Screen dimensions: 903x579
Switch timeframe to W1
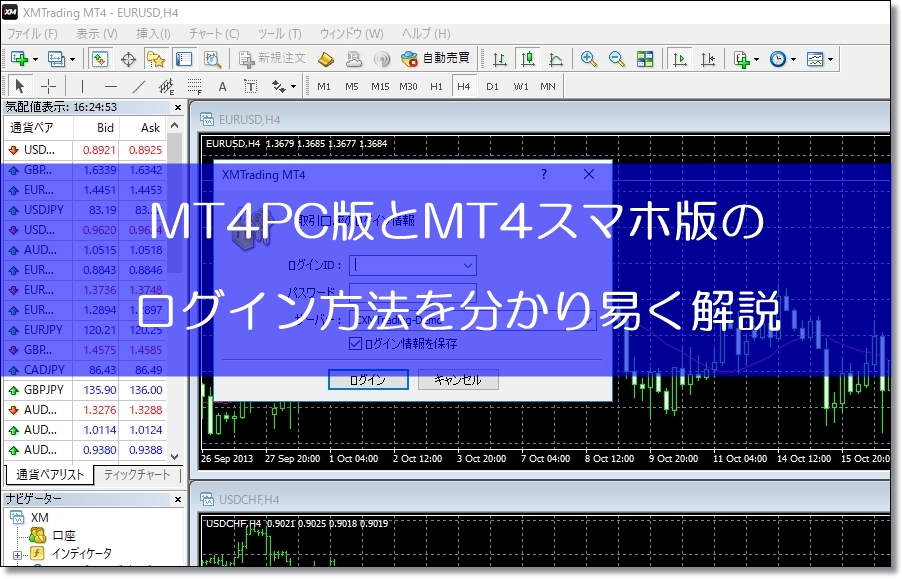[x=521, y=86]
